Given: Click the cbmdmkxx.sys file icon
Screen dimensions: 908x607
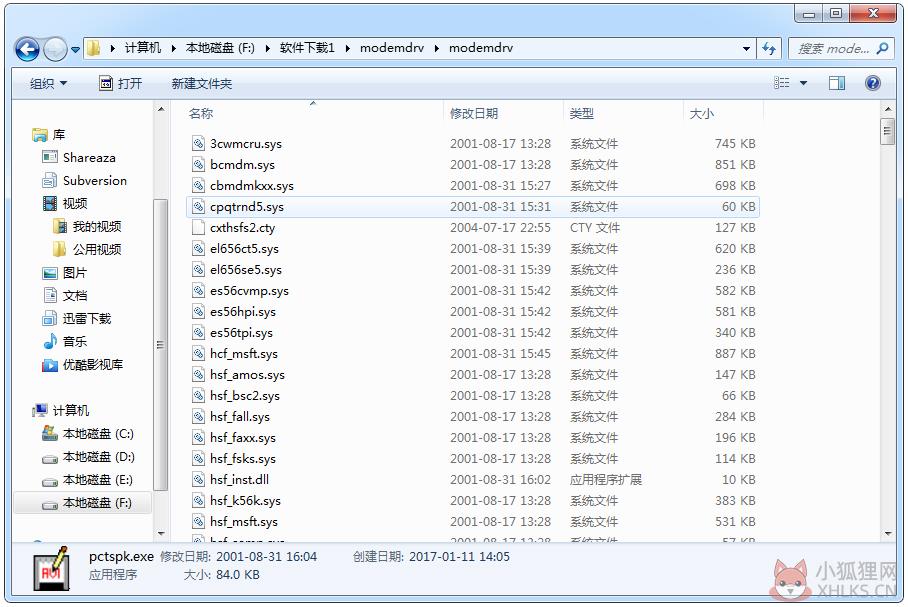Looking at the screenshot, I should click(198, 185).
